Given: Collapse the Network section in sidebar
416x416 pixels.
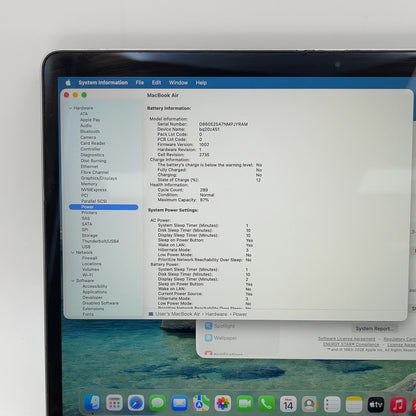Looking at the screenshot, I should click(x=72, y=253).
